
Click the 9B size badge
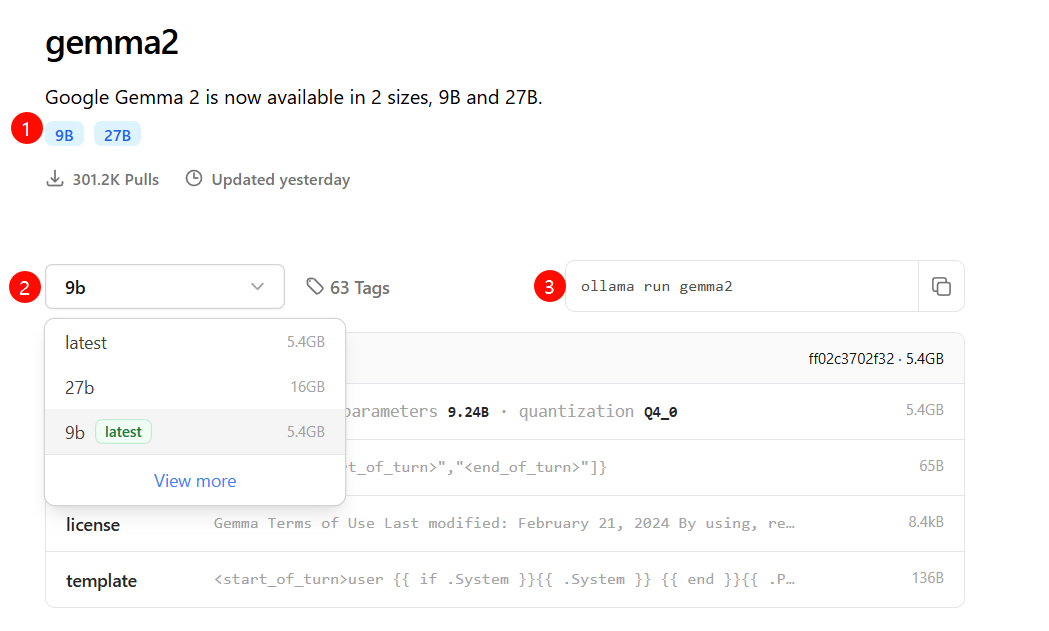coord(64,135)
